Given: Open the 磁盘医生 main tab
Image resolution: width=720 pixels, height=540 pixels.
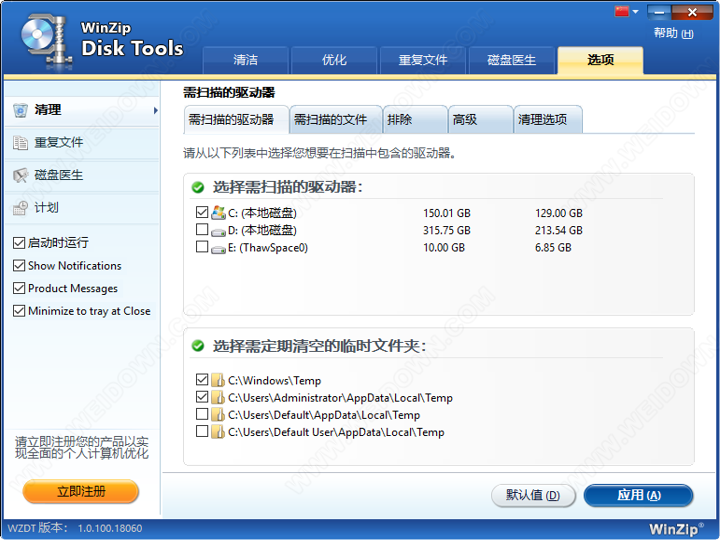Looking at the screenshot, I should point(511,60).
